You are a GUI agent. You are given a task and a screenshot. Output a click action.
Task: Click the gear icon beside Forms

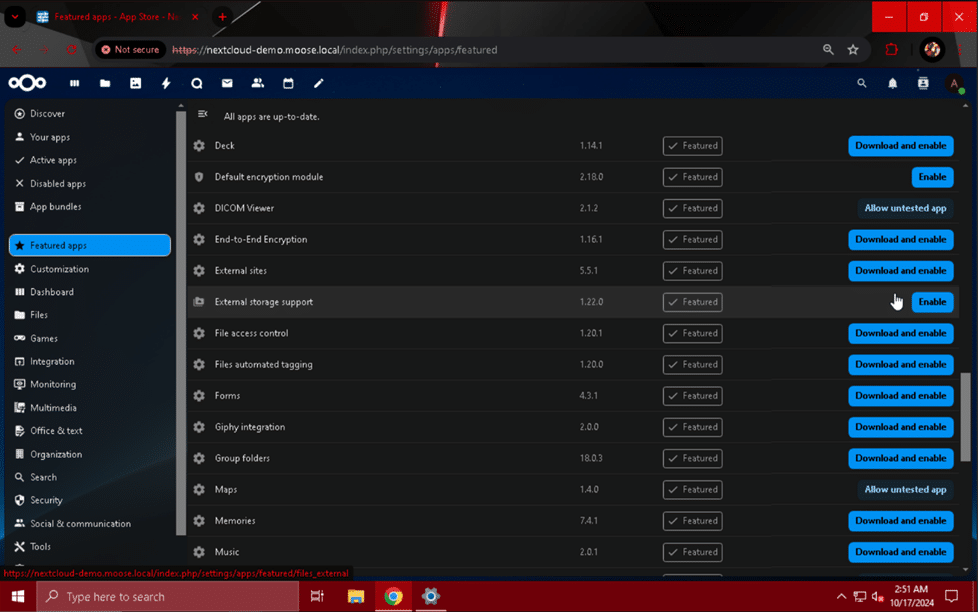coord(199,396)
